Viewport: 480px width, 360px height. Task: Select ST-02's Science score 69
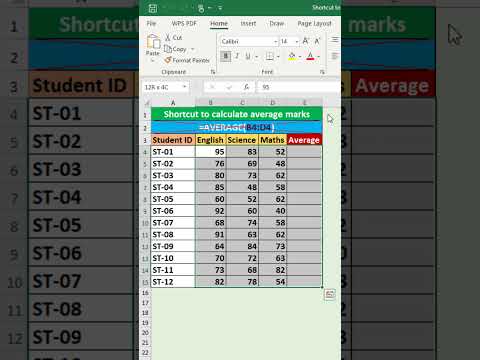[x=242, y=164]
